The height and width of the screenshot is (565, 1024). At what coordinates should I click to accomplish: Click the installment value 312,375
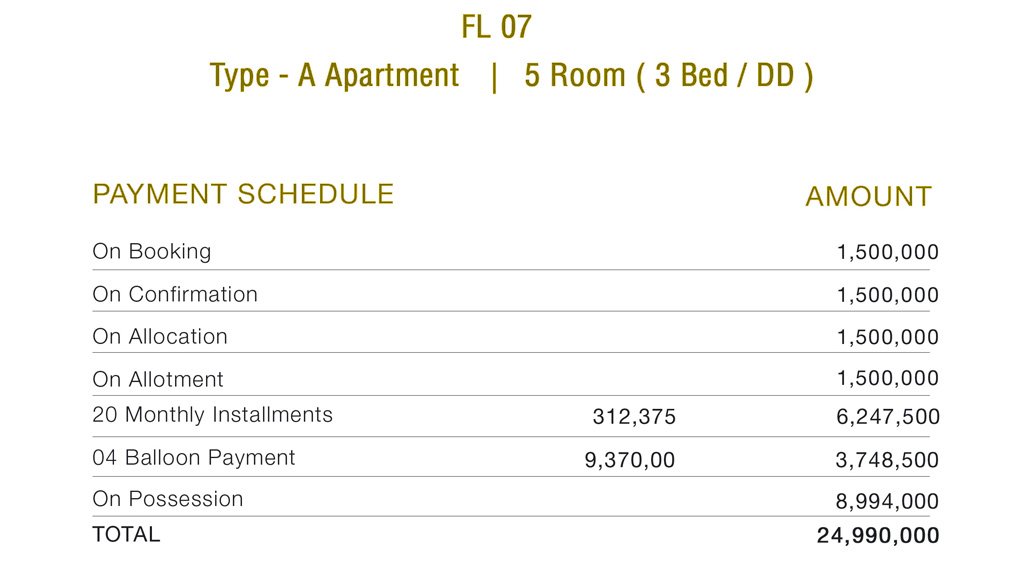(x=634, y=417)
